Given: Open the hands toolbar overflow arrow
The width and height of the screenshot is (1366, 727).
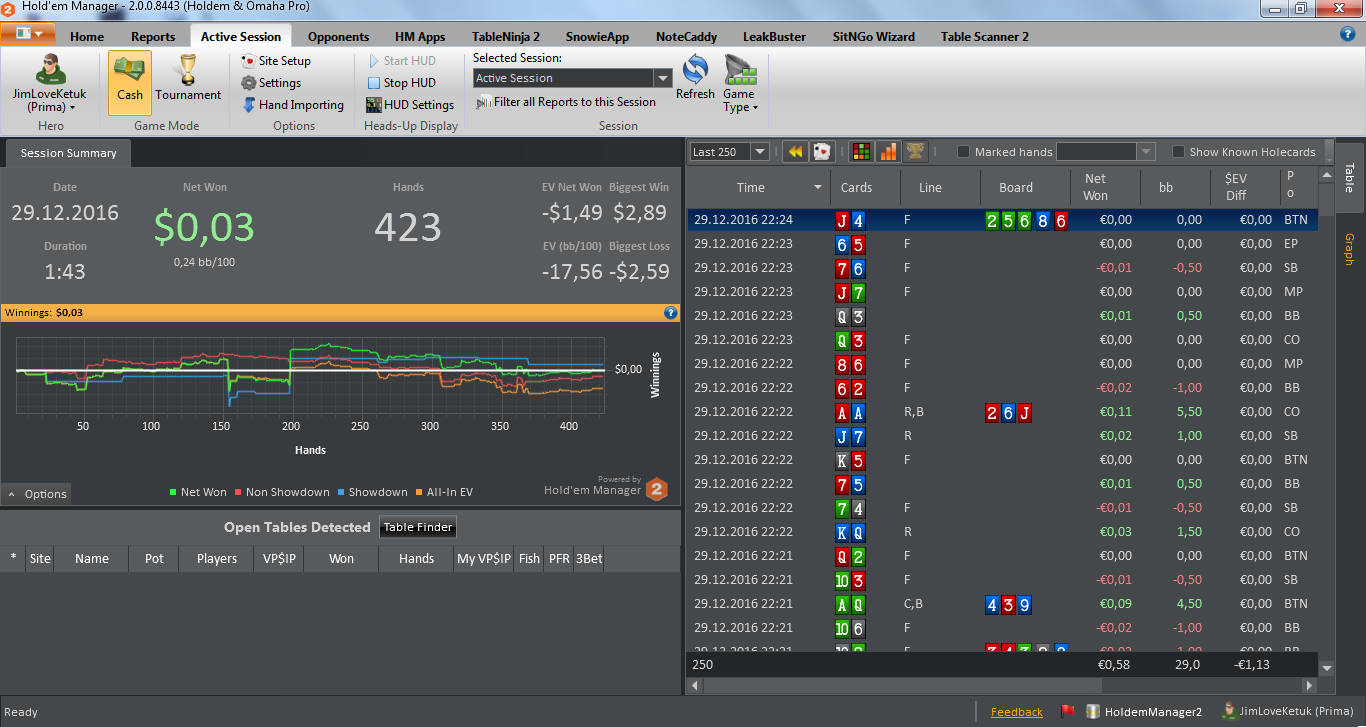Looking at the screenshot, I should pyautogui.click(x=1328, y=152).
